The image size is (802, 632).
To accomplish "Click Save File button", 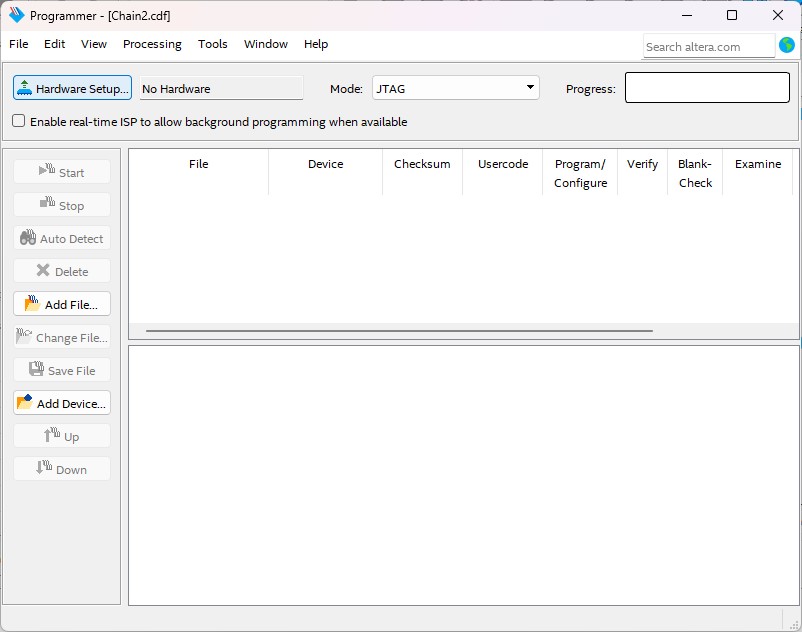I will (x=62, y=370).
